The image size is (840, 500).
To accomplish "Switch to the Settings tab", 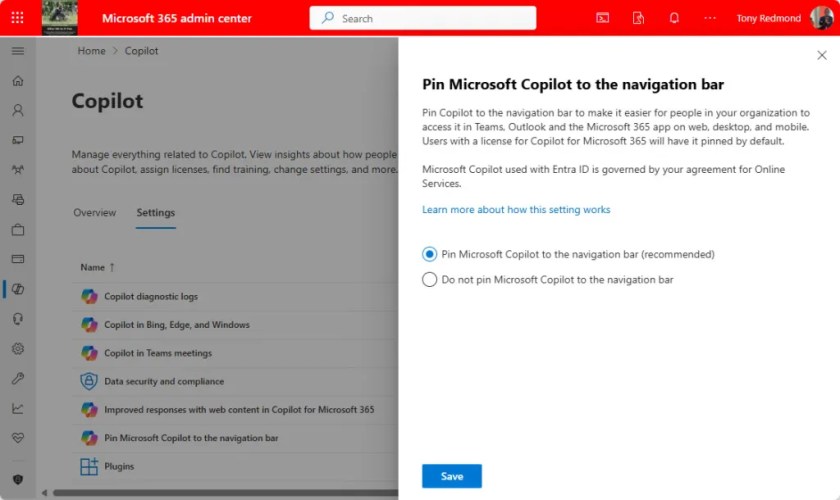I will [155, 213].
